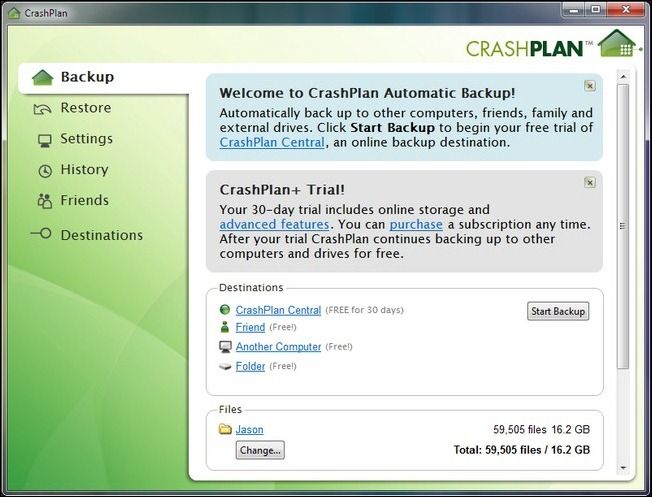Viewport: 652px width, 497px height.
Task: Dismiss the Welcome to CrashPlan message
Action: point(590,86)
